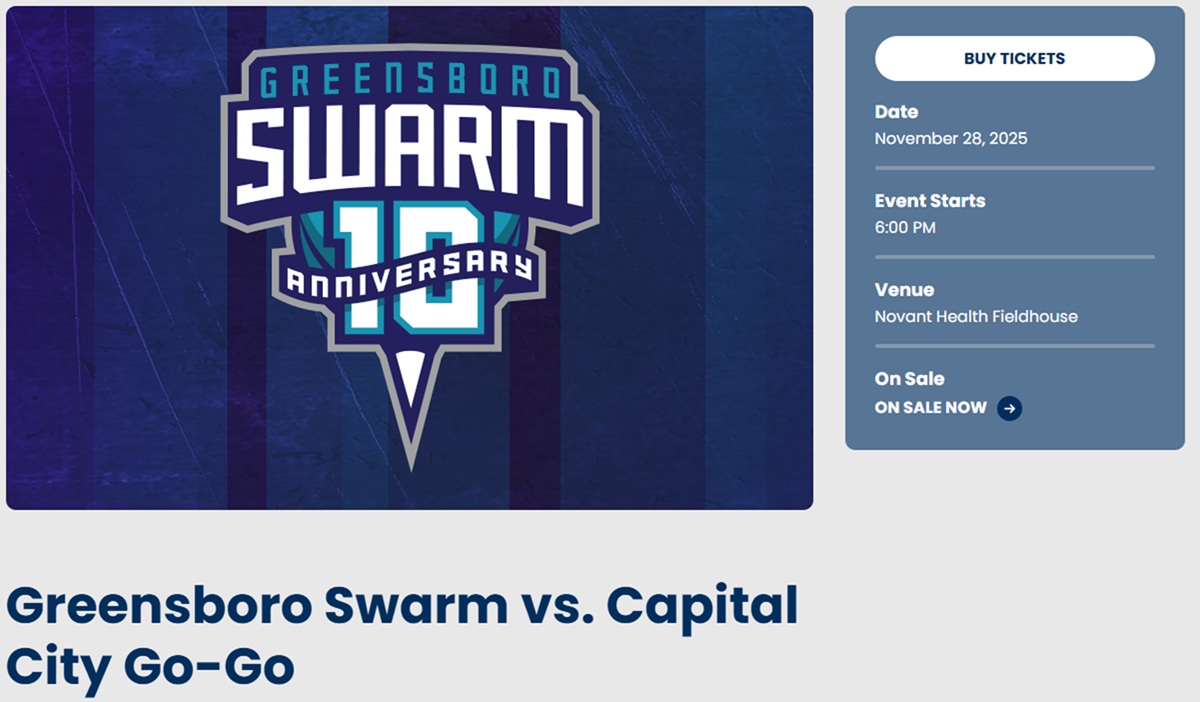Click the 6:00 PM start time
The width and height of the screenshot is (1200, 702).
click(x=905, y=227)
